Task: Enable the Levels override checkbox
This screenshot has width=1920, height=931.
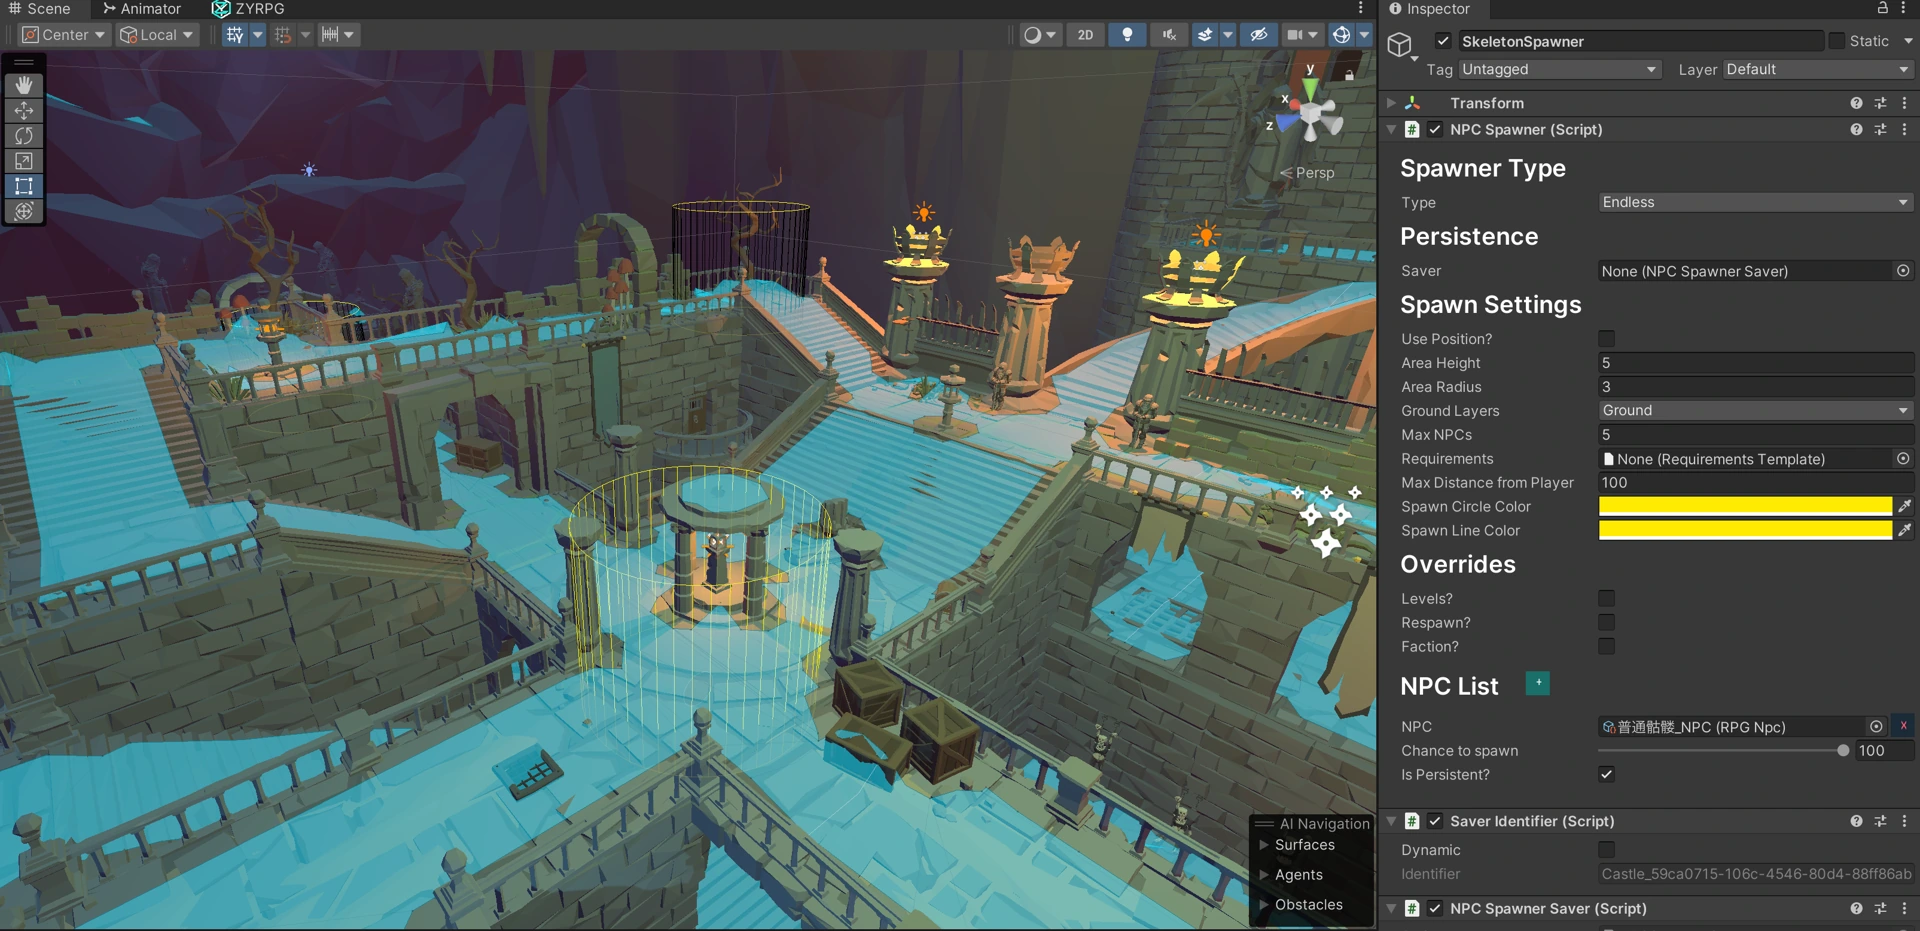Action: tap(1606, 598)
